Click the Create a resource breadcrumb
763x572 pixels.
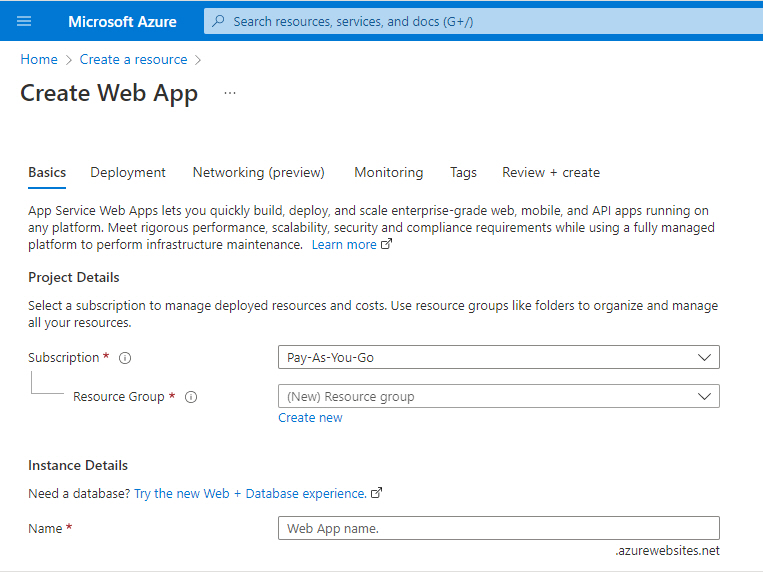pos(133,59)
